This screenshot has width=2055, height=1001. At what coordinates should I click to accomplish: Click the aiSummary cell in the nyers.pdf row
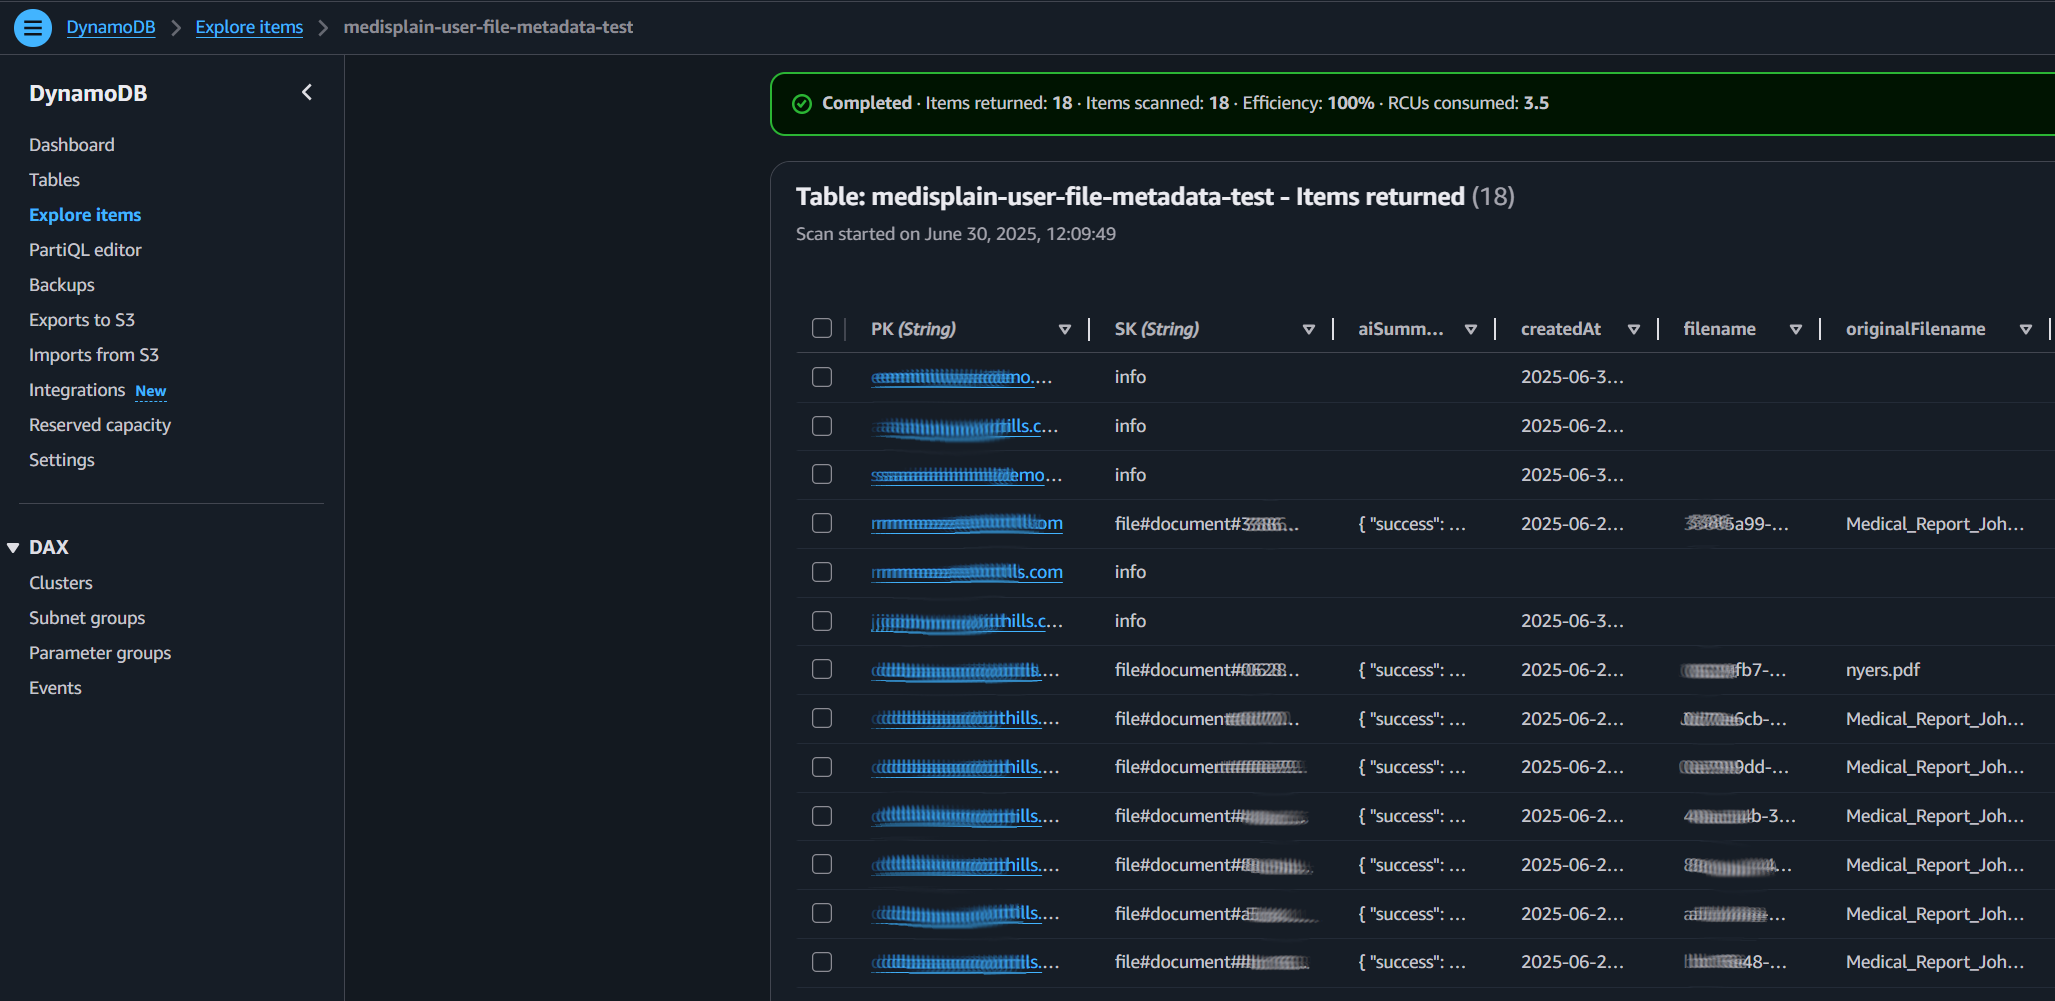[1412, 670]
